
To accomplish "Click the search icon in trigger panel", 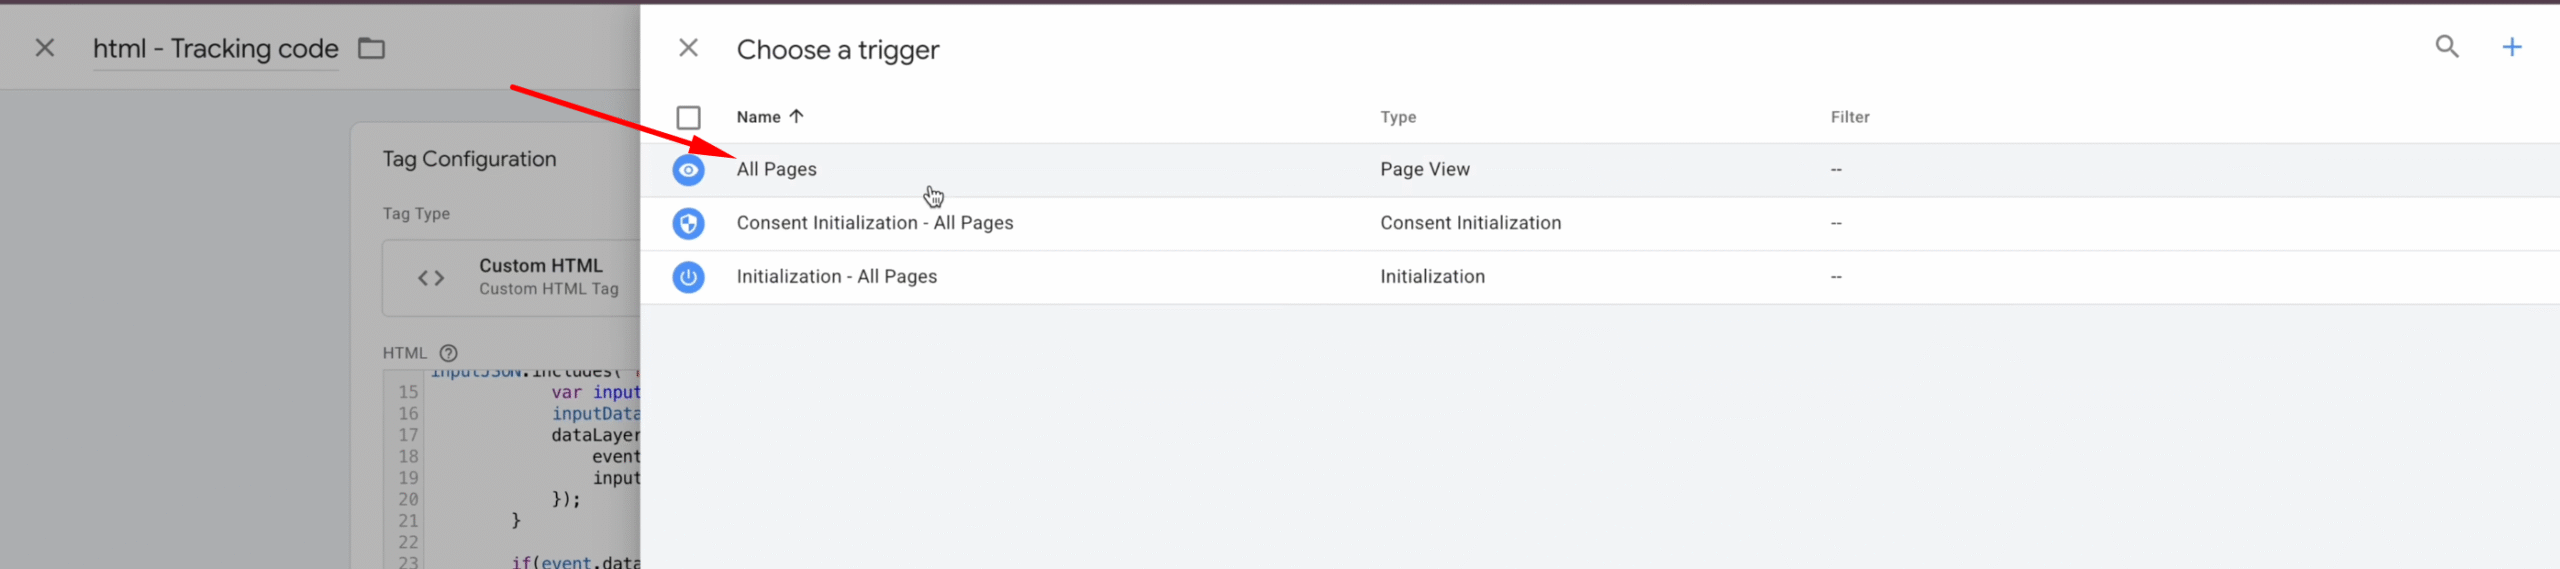I will 2446,47.
